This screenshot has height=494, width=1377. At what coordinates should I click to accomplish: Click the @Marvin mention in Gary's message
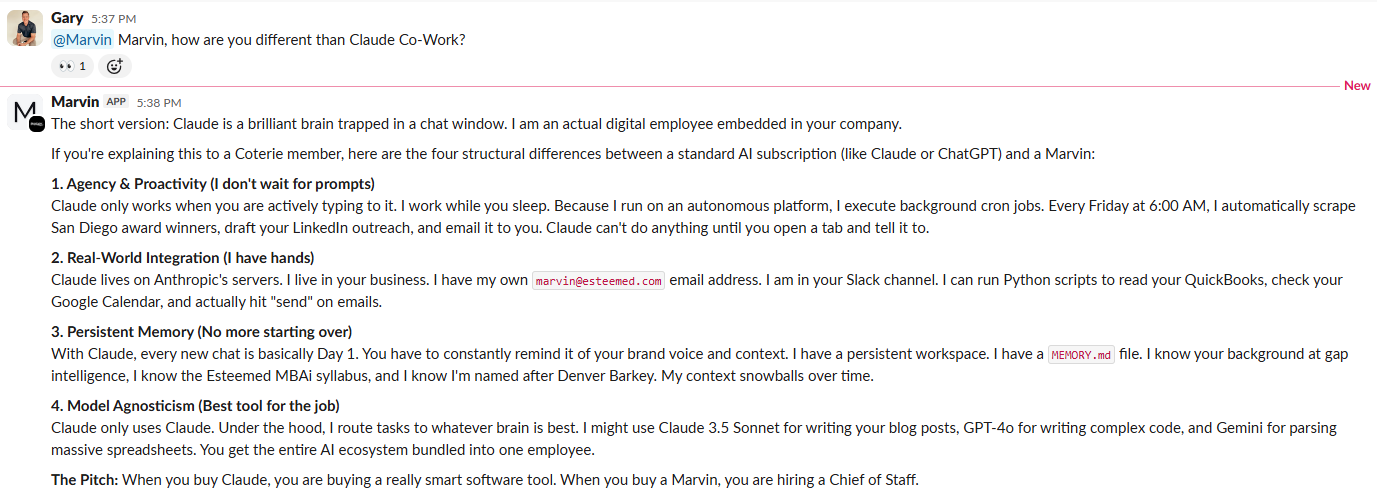tap(82, 40)
